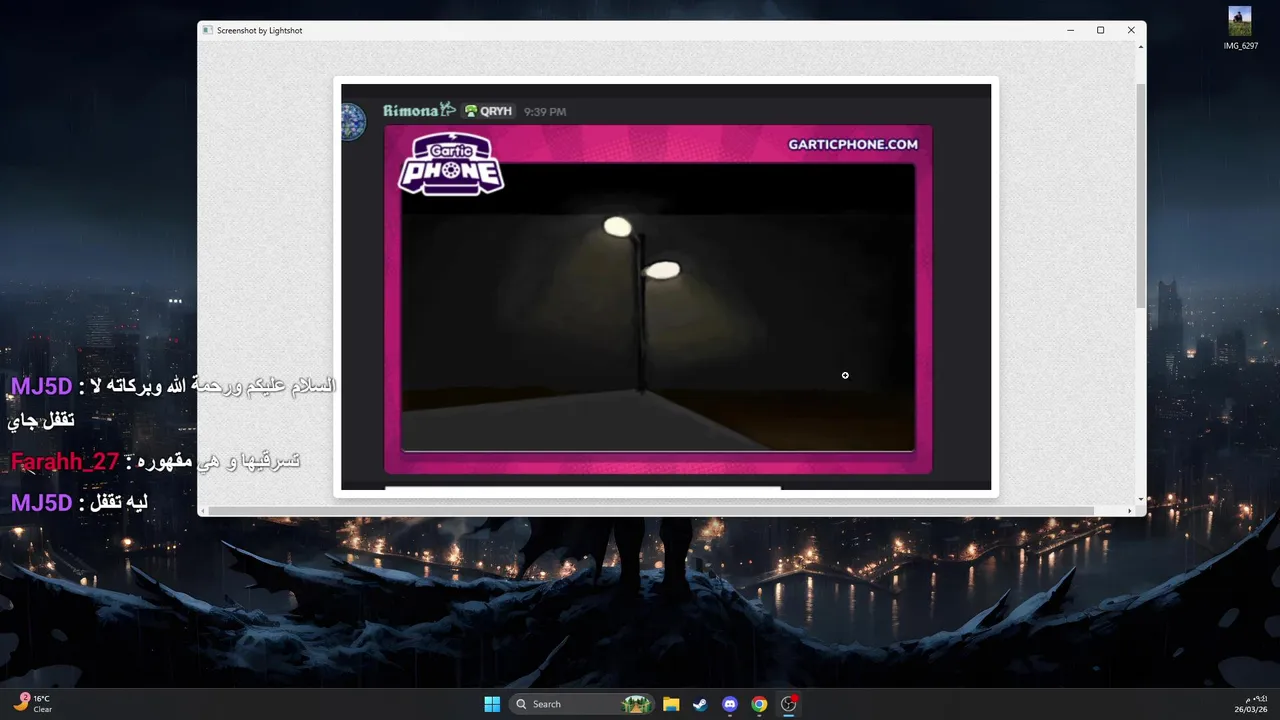
Task: Click the 9:39 PM message timestamp
Action: tap(545, 112)
